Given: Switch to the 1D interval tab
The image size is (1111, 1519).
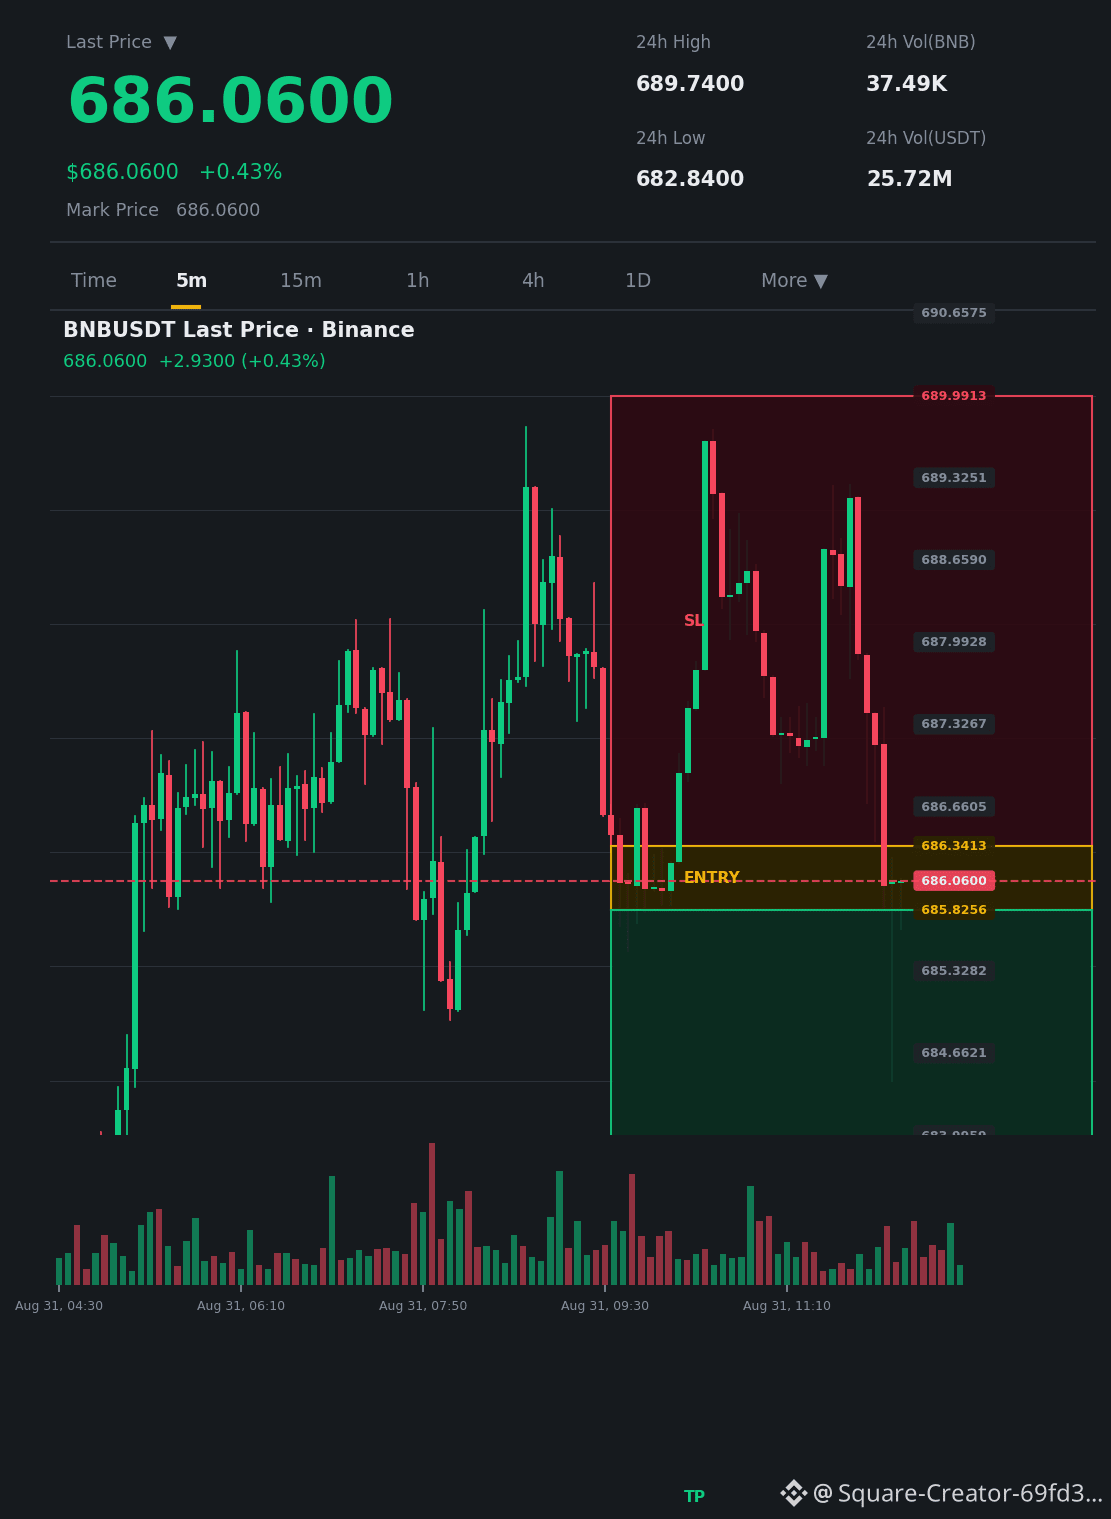Looking at the screenshot, I should click(638, 281).
